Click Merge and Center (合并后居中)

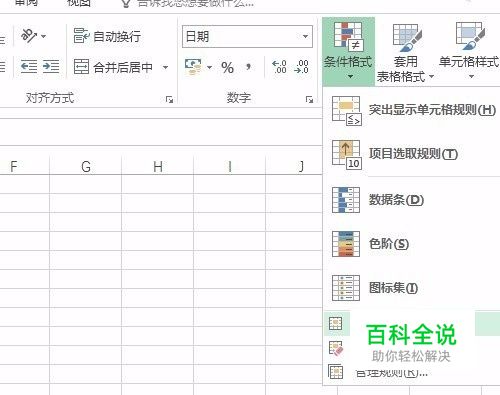(x=113, y=67)
